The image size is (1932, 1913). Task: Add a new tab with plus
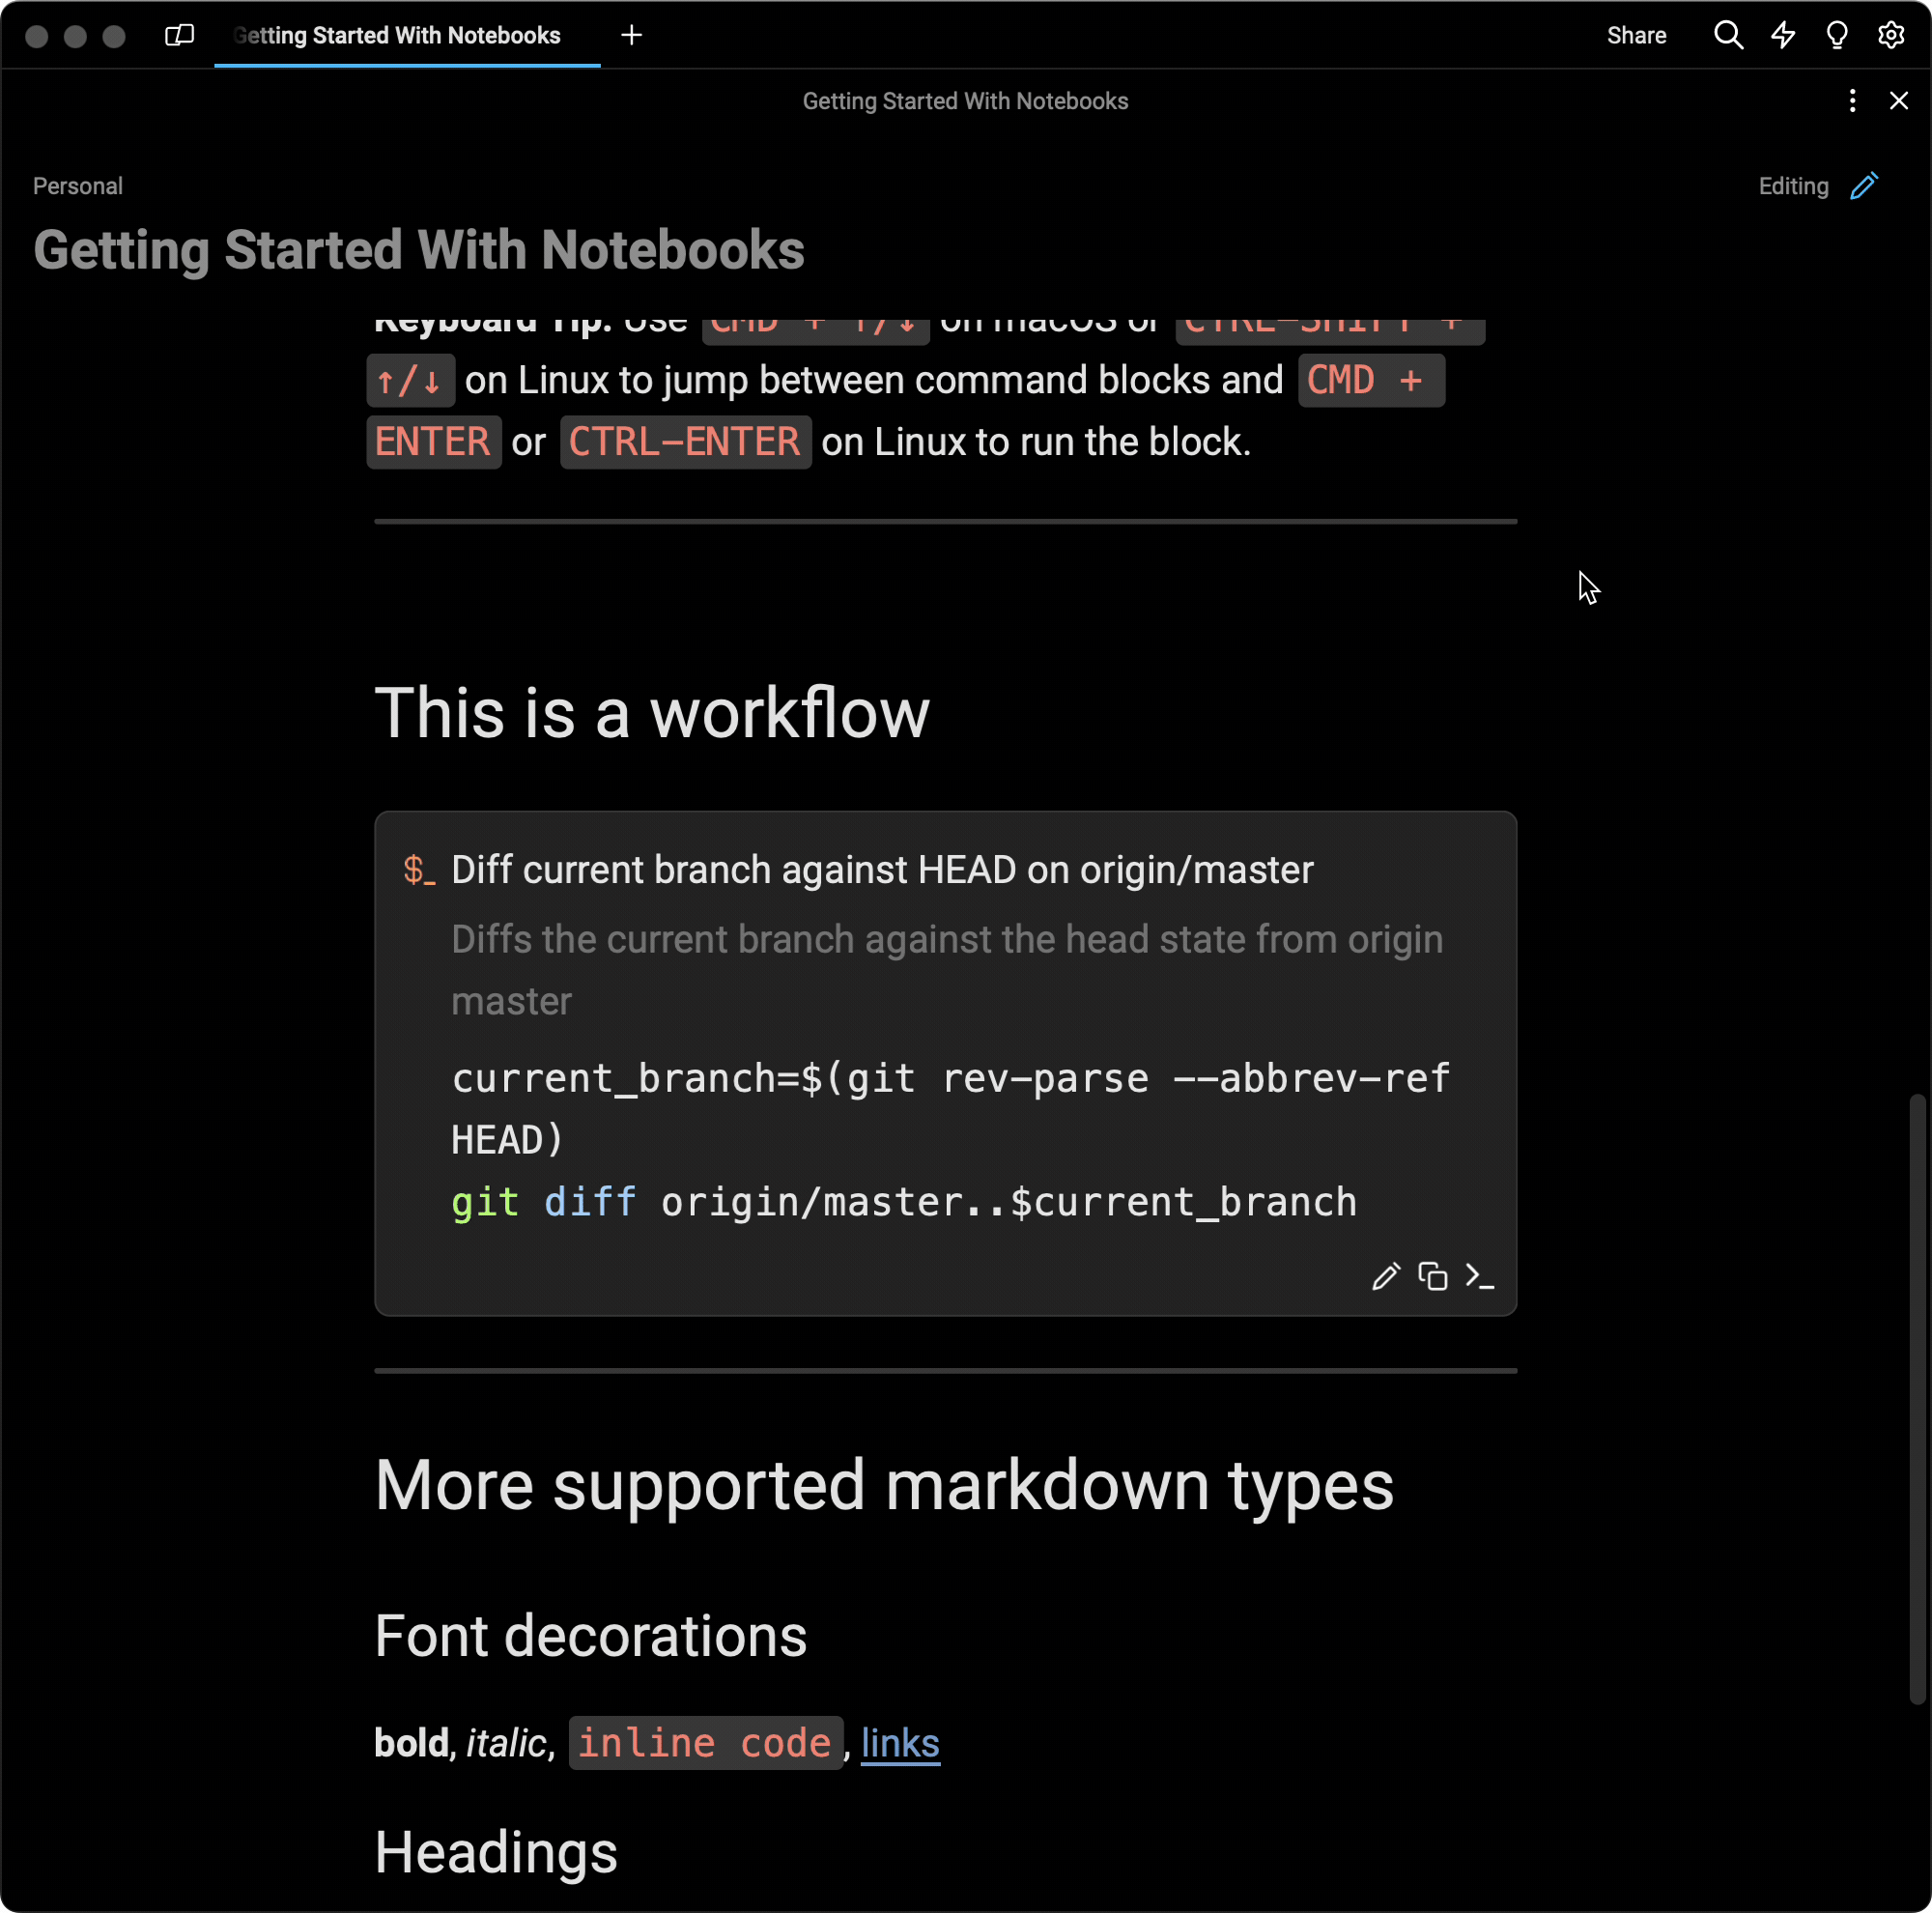click(631, 36)
